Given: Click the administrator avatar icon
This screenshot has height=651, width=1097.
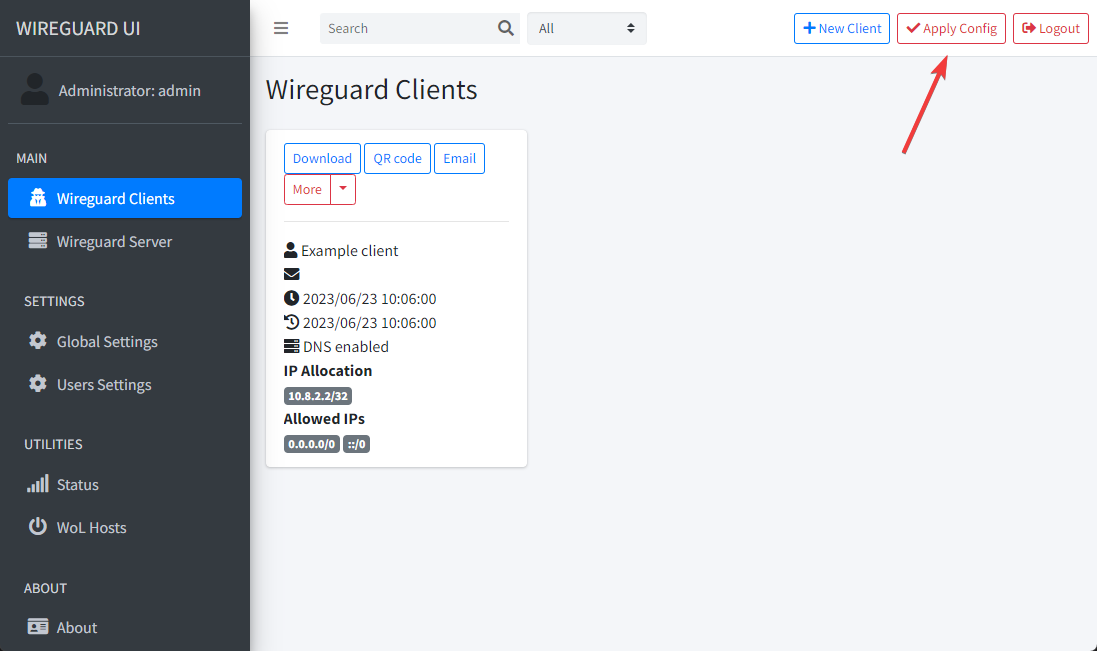Looking at the screenshot, I should tap(34, 90).
